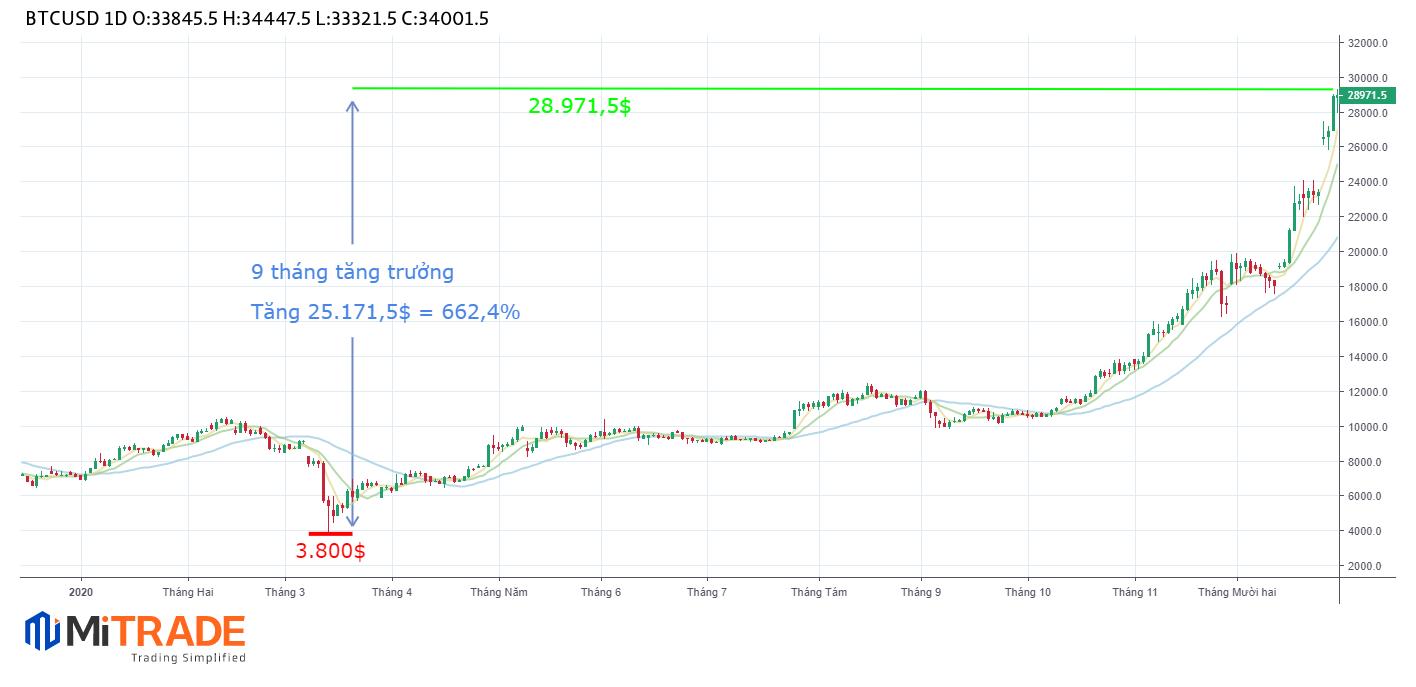1416x687 pixels.
Task: Select the red 3.800$ price label
Action: click(330, 551)
